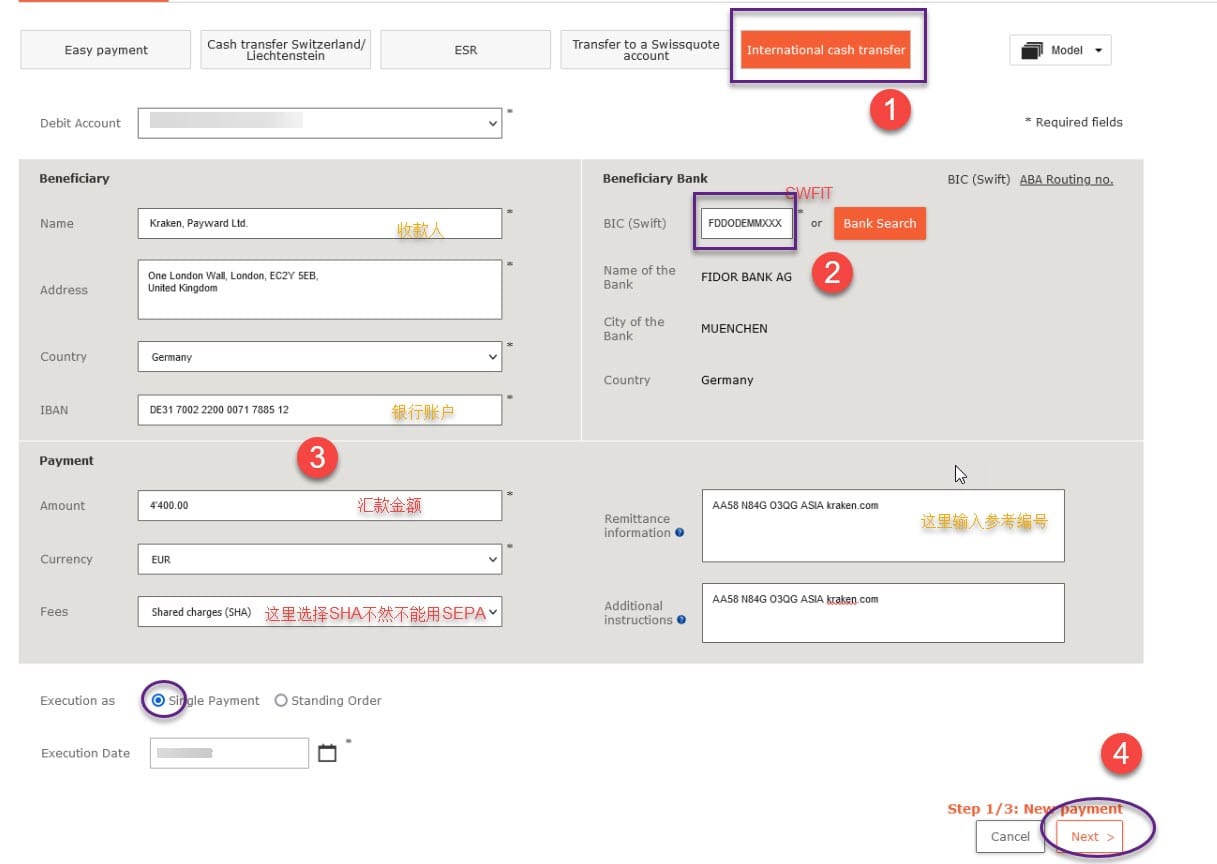
Task: Click the Additional instructions help icon
Action: pos(682,618)
